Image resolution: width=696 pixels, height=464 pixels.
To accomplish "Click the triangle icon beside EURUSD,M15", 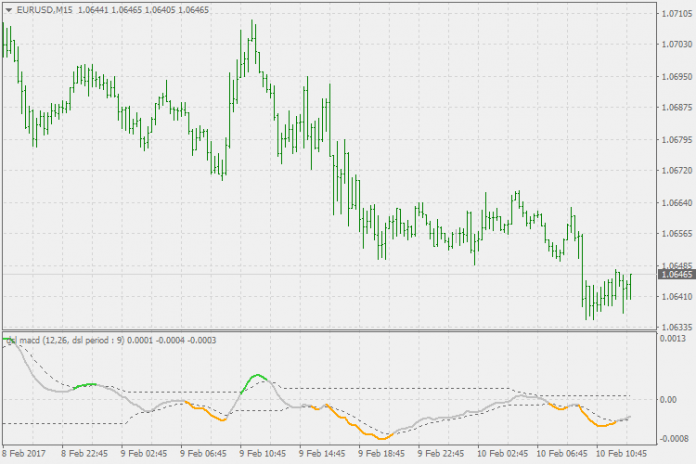I will coord(9,9).
